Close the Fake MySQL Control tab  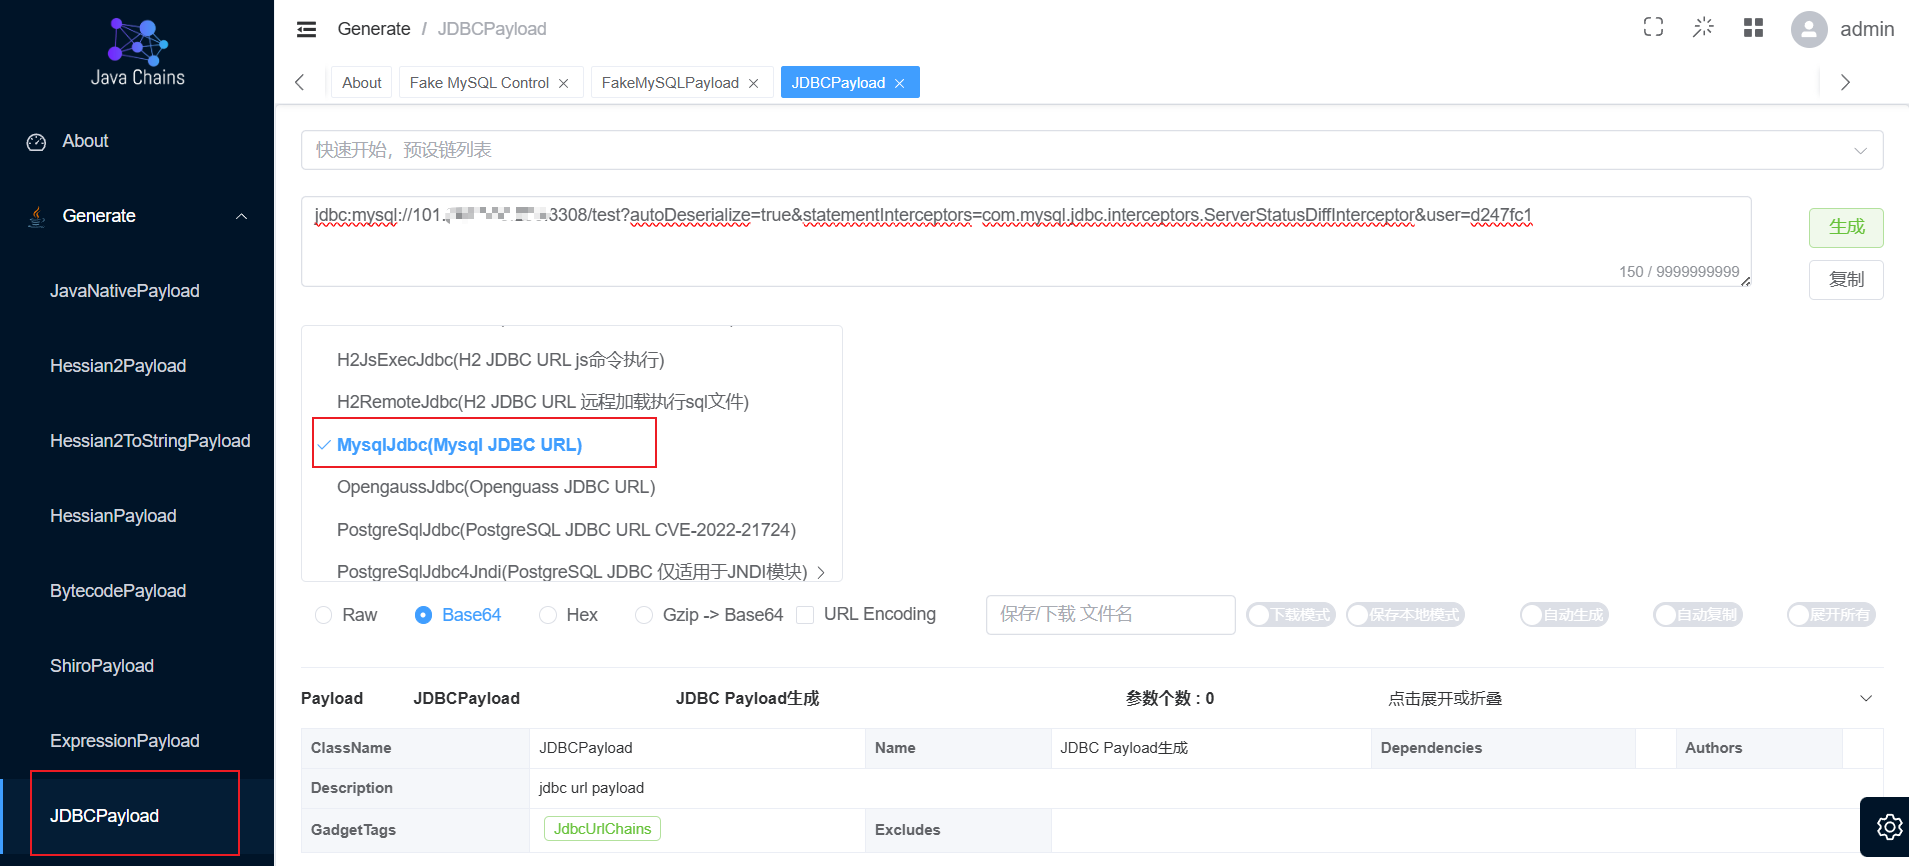tap(564, 83)
